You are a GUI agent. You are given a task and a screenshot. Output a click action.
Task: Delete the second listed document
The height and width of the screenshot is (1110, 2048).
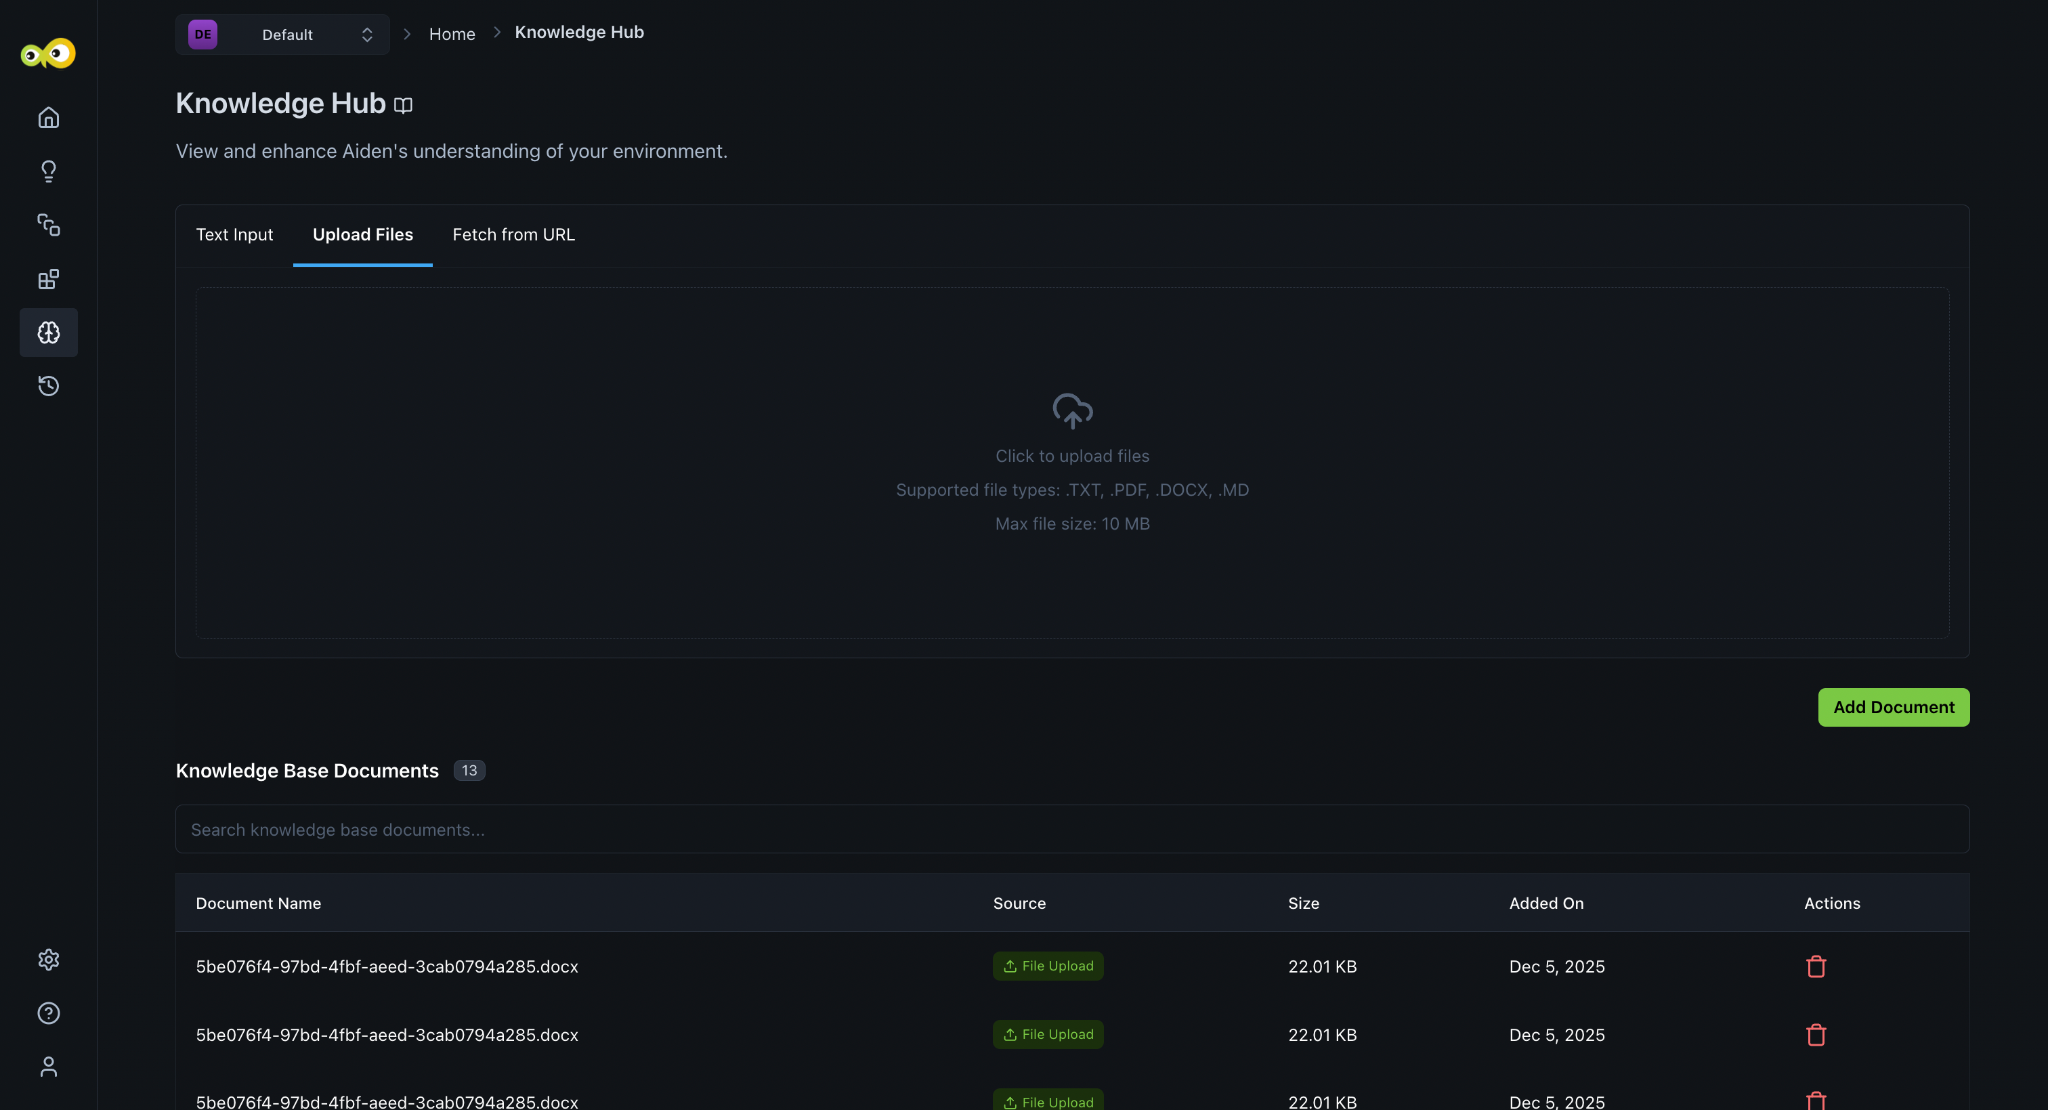(x=1816, y=1035)
